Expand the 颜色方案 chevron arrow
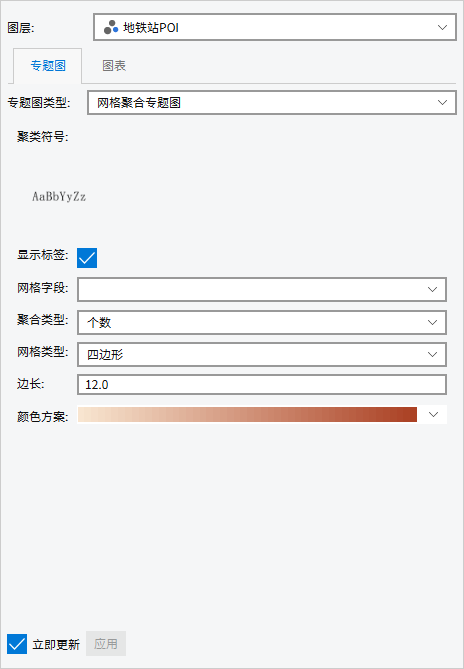 click(433, 414)
